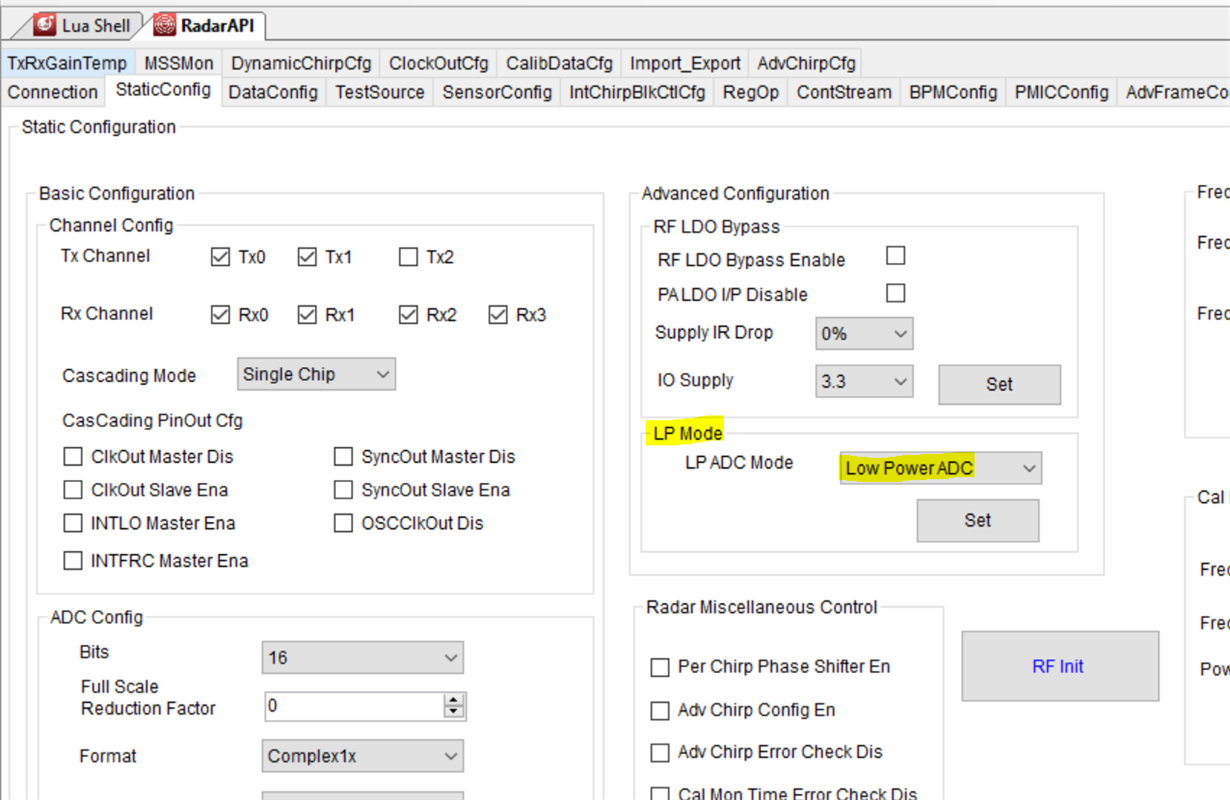1230x800 pixels.
Task: Check ClkOut Master Dis option
Action: tap(73, 457)
